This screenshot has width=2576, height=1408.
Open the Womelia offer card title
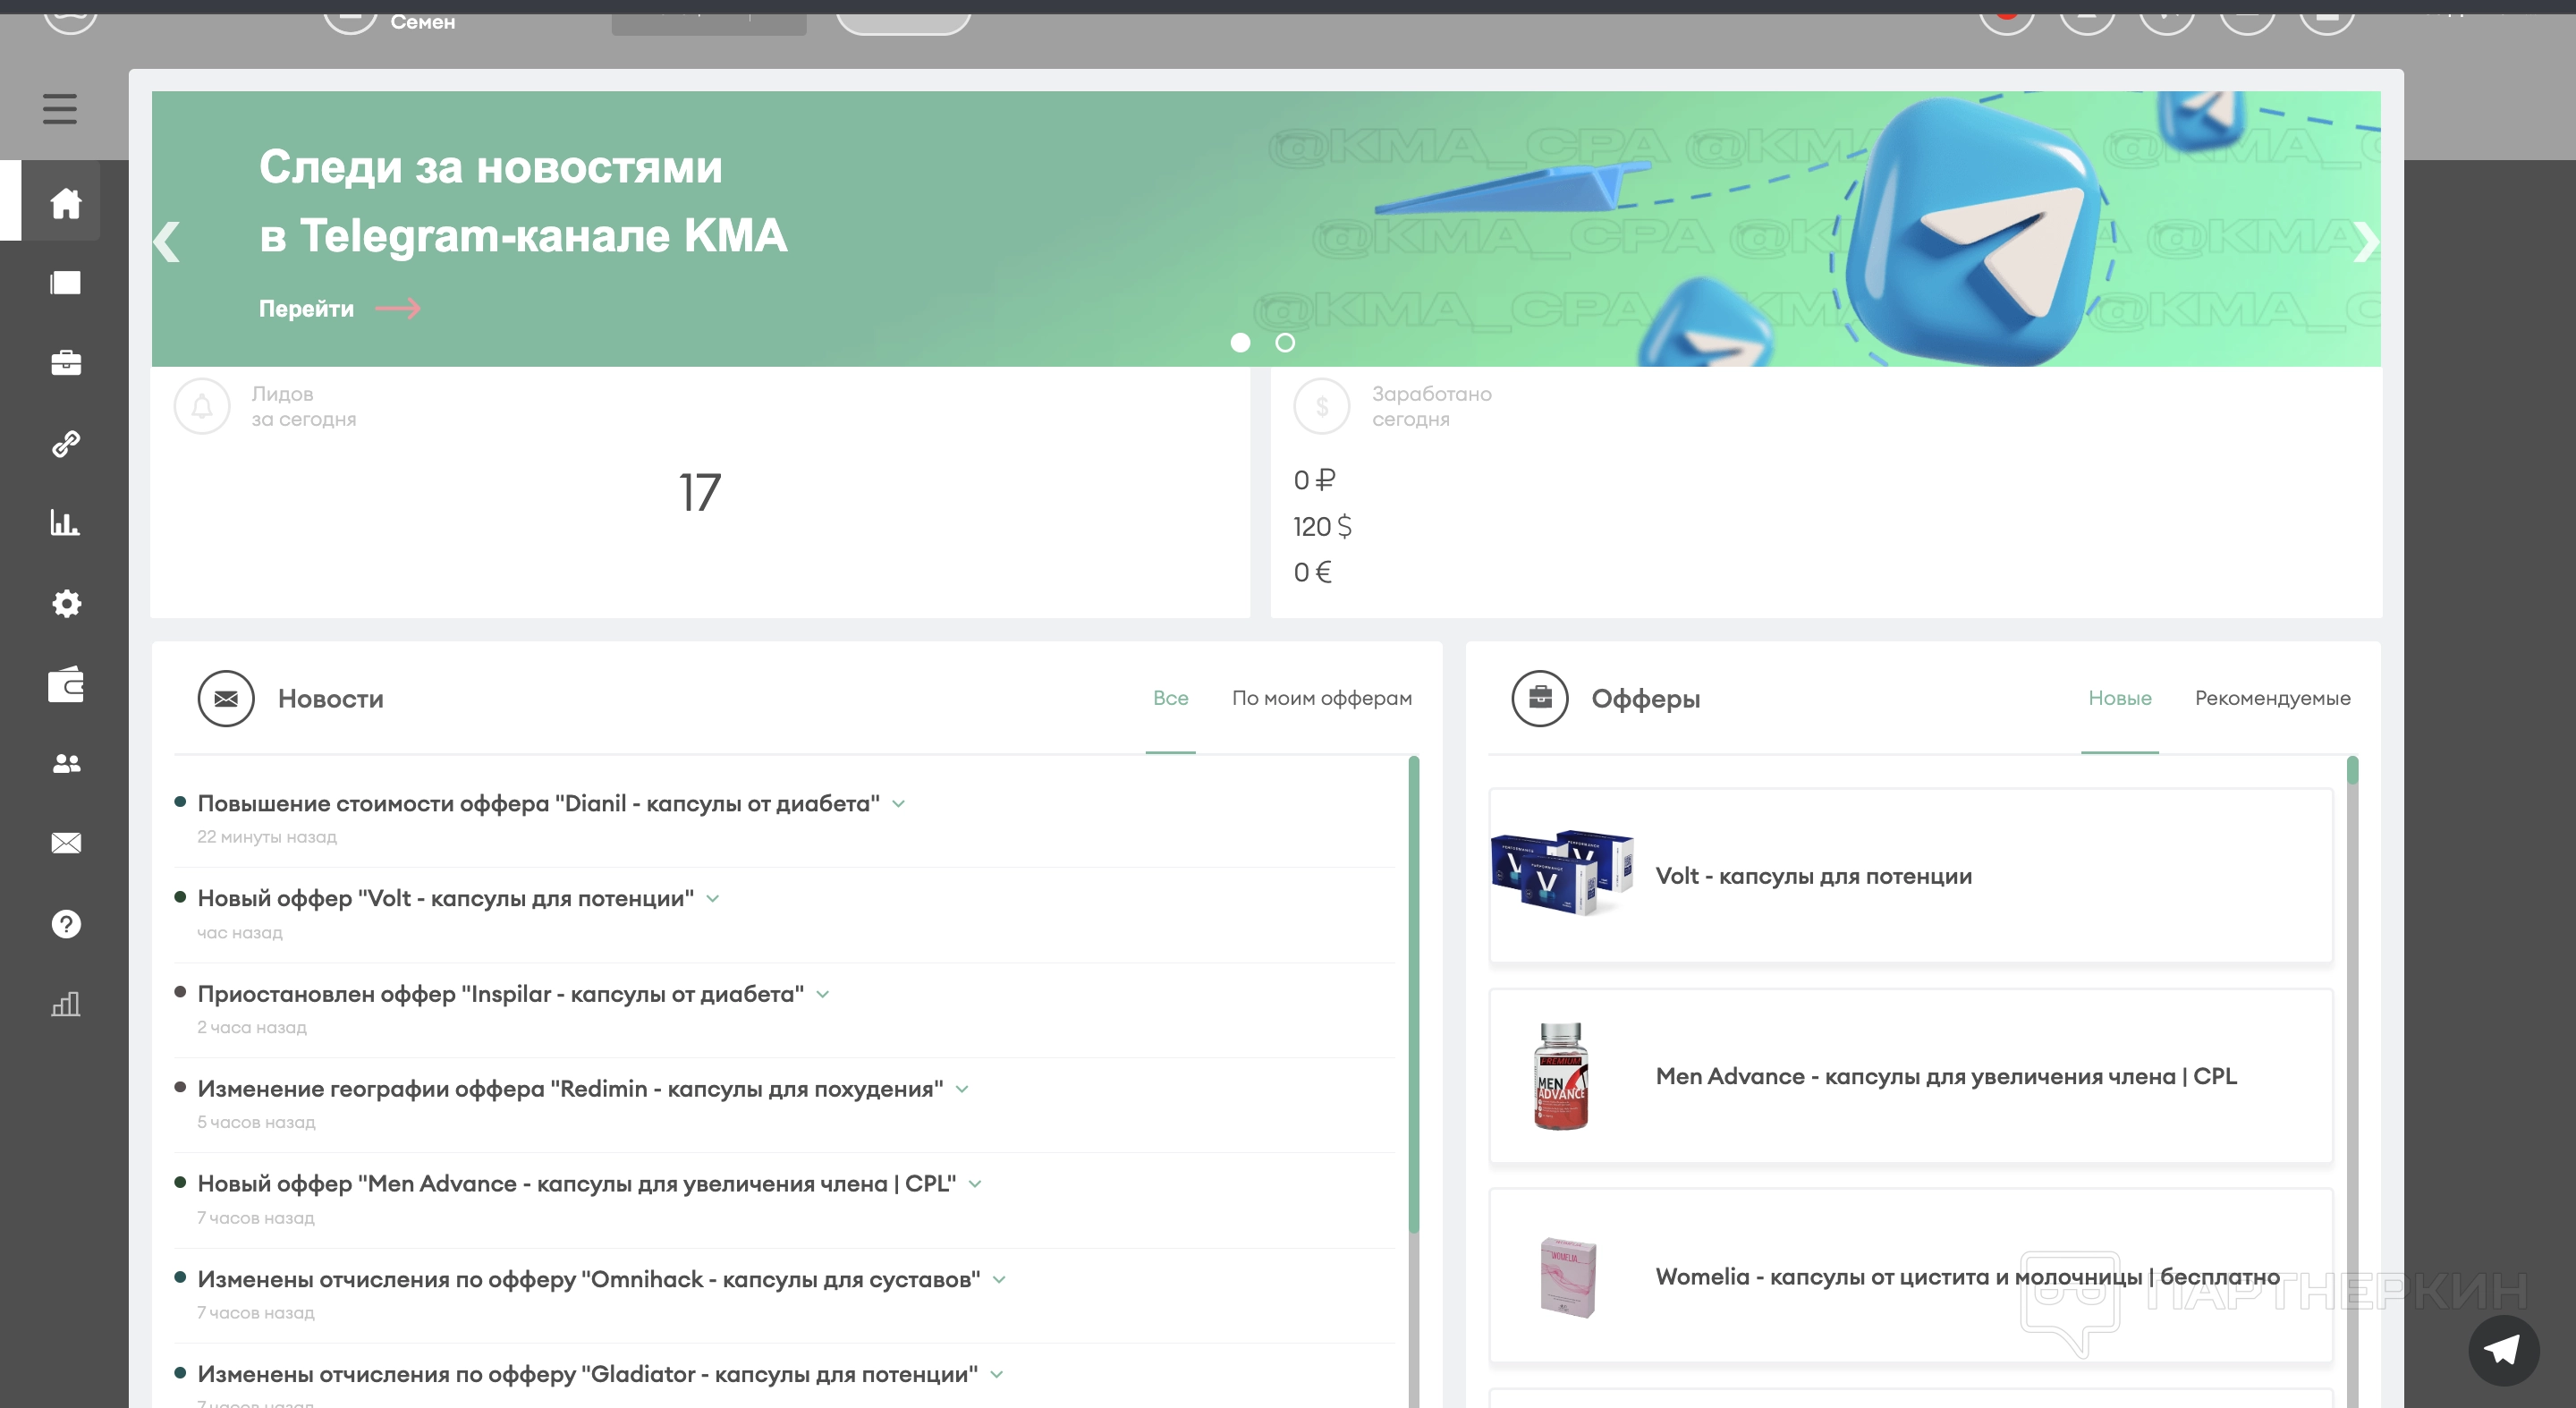1967,1277
